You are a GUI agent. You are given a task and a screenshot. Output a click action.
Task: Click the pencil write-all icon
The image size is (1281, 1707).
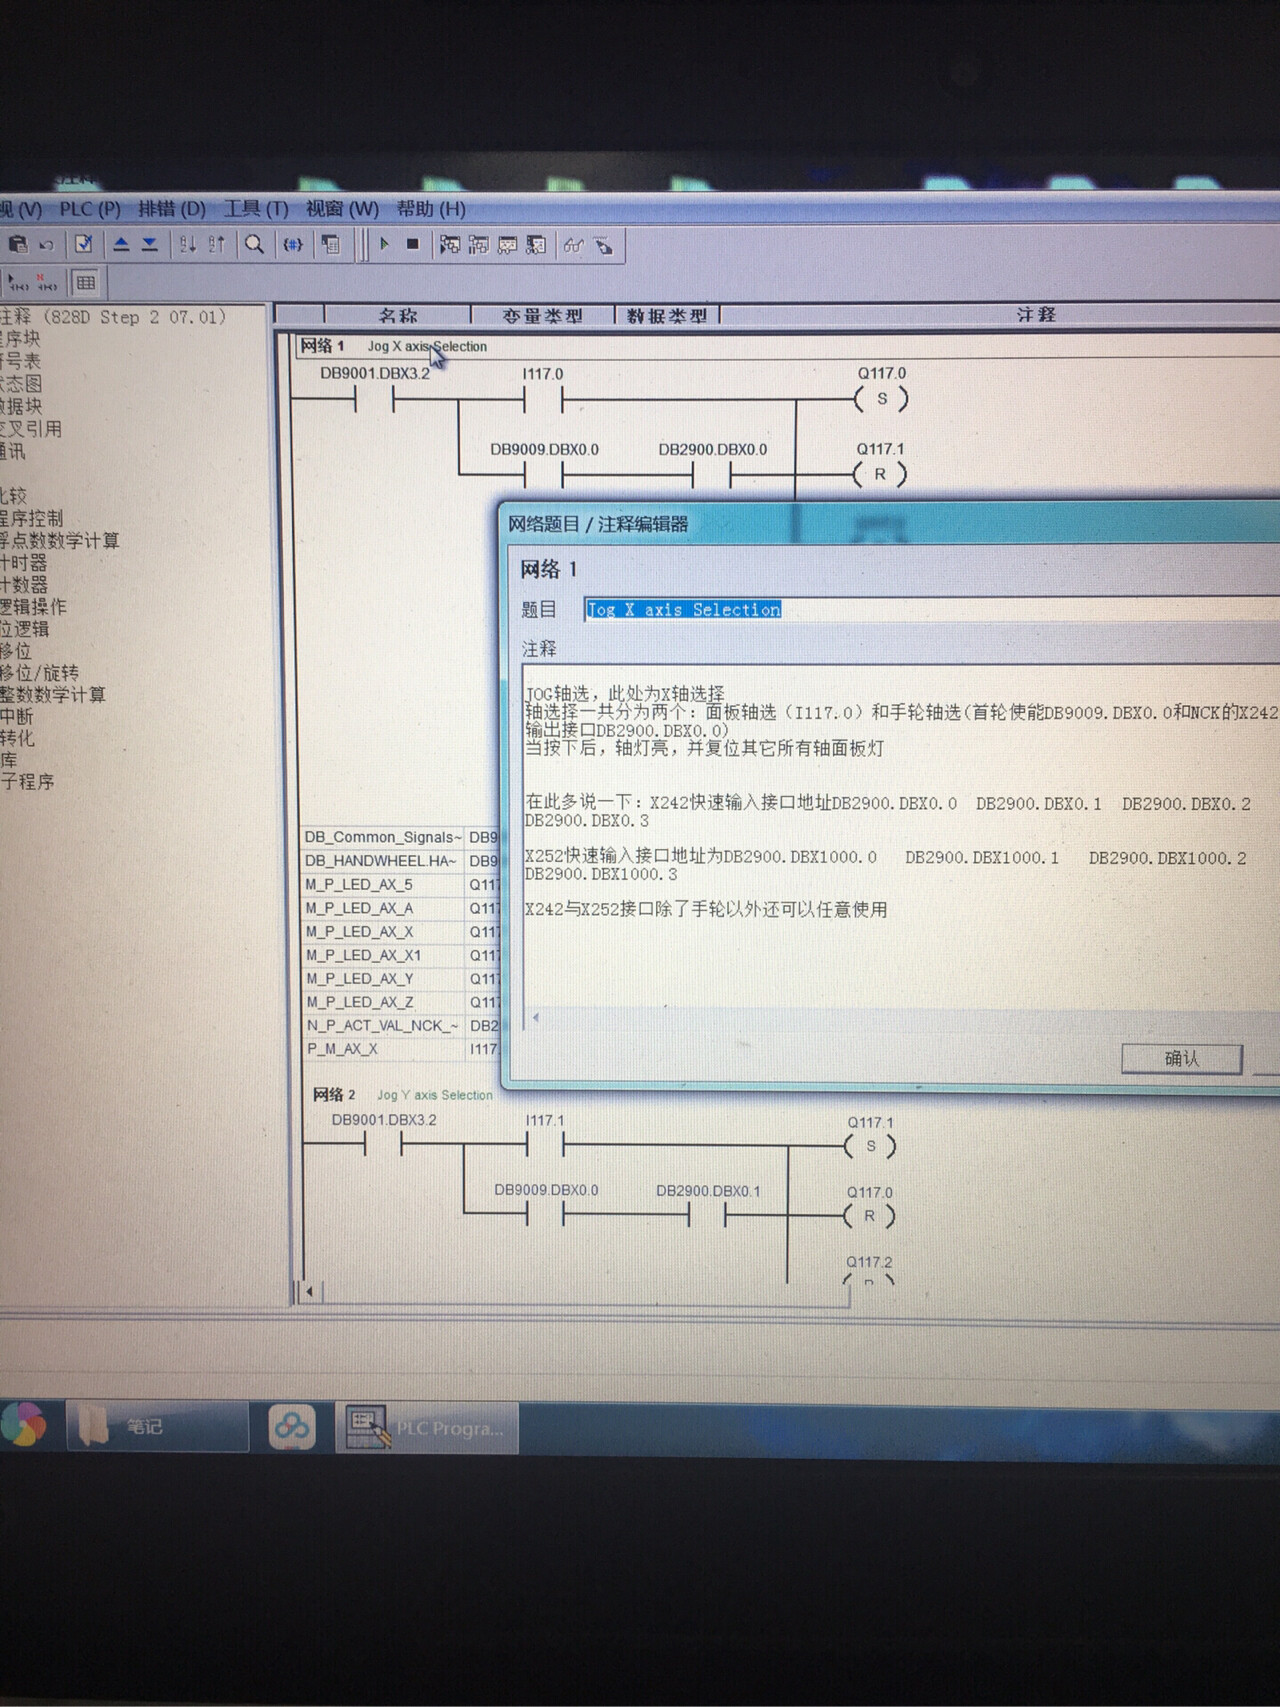603,245
